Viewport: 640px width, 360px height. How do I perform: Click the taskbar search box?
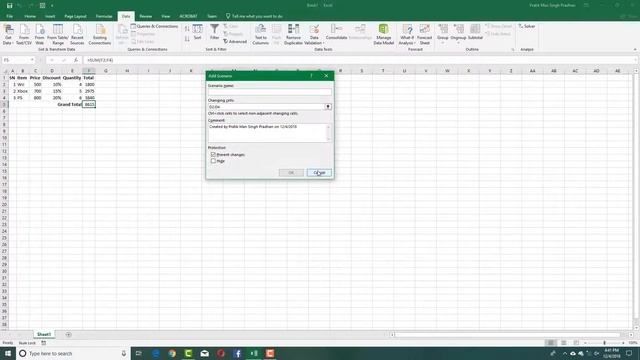pos(73,353)
